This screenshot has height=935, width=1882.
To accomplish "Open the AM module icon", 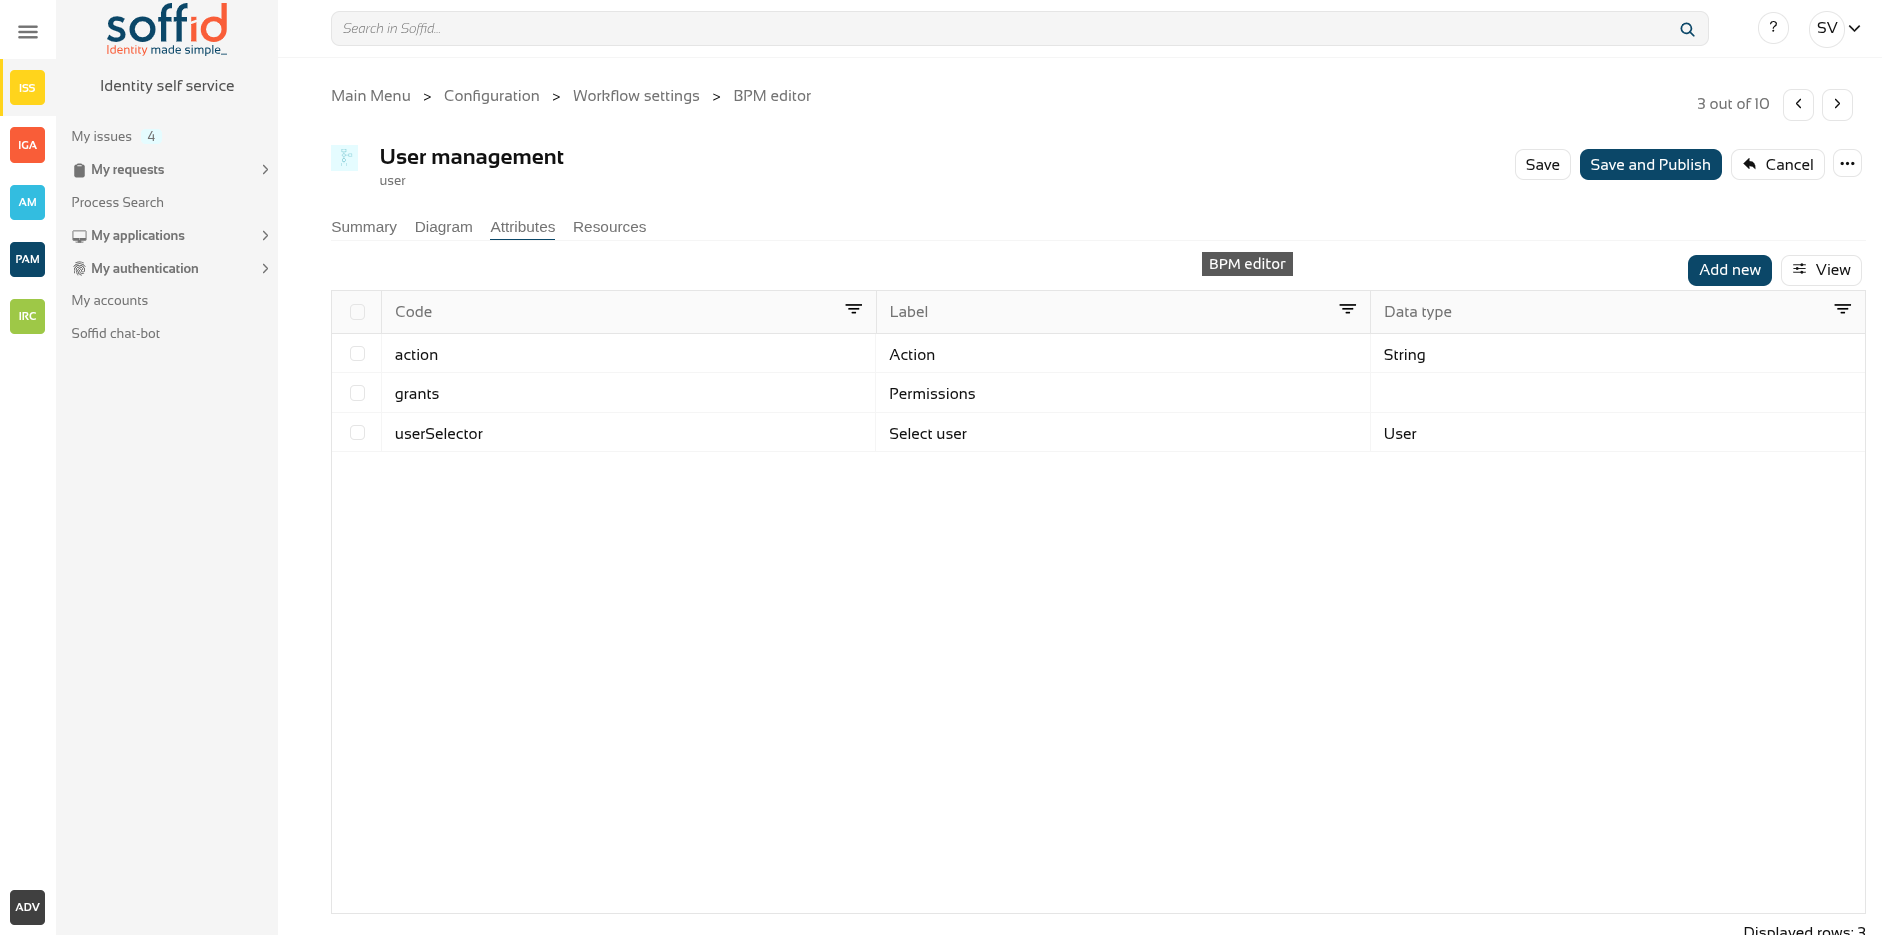I will pos(27,202).
